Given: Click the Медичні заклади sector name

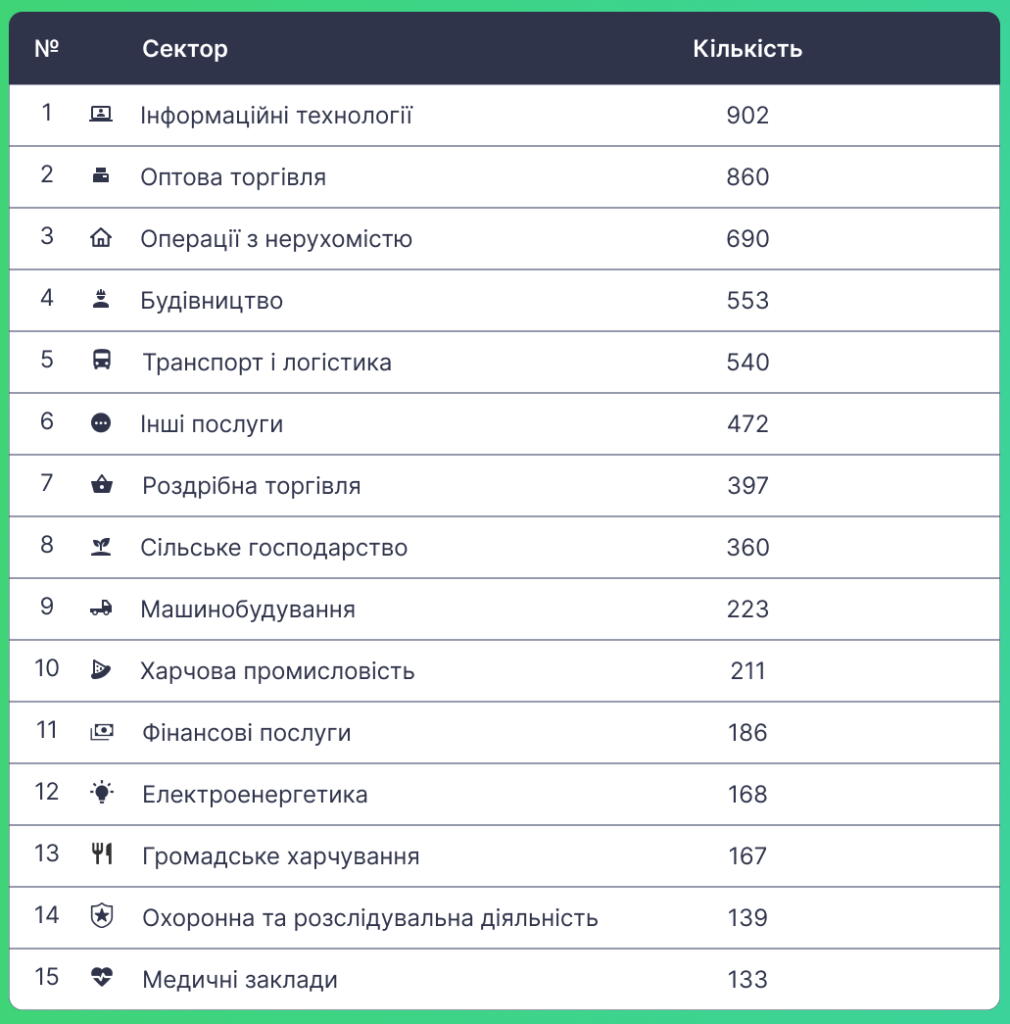Looking at the screenshot, I should point(240,980).
